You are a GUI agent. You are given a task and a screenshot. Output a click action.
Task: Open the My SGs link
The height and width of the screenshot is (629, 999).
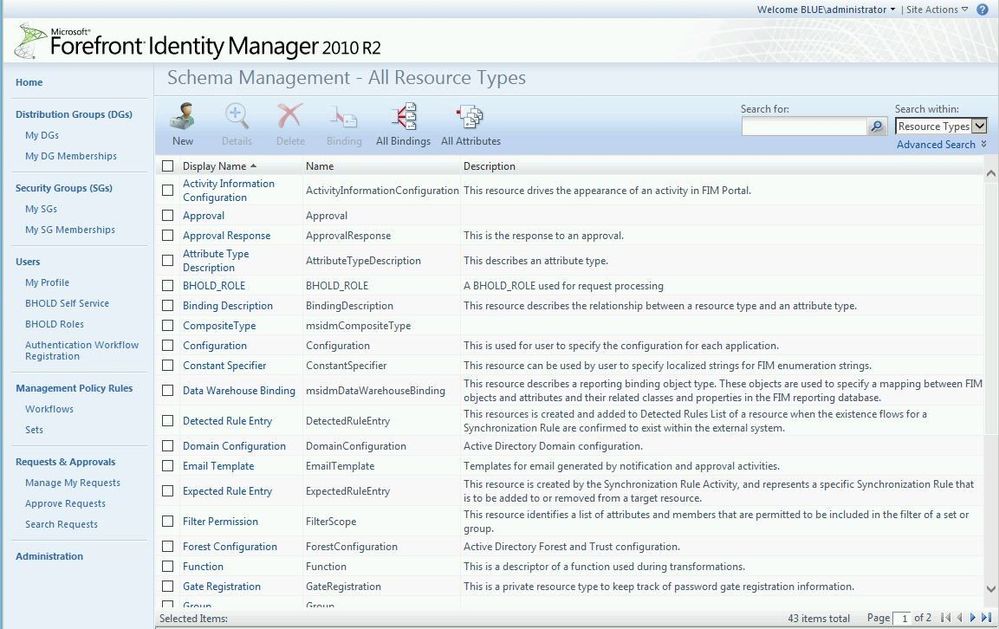pyautogui.click(x=41, y=208)
